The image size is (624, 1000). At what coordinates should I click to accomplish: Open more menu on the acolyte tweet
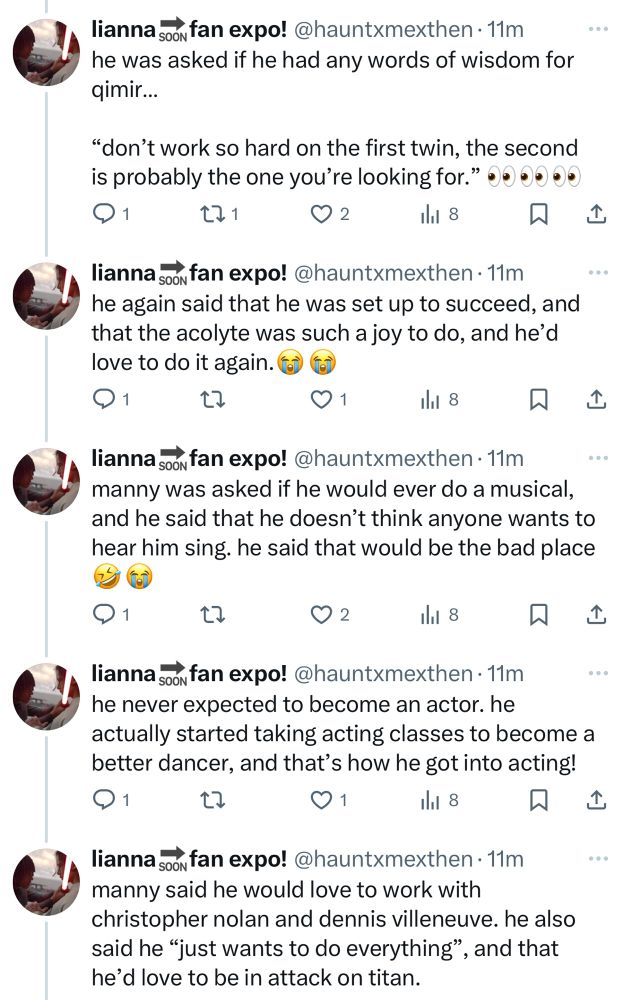[x=598, y=272]
